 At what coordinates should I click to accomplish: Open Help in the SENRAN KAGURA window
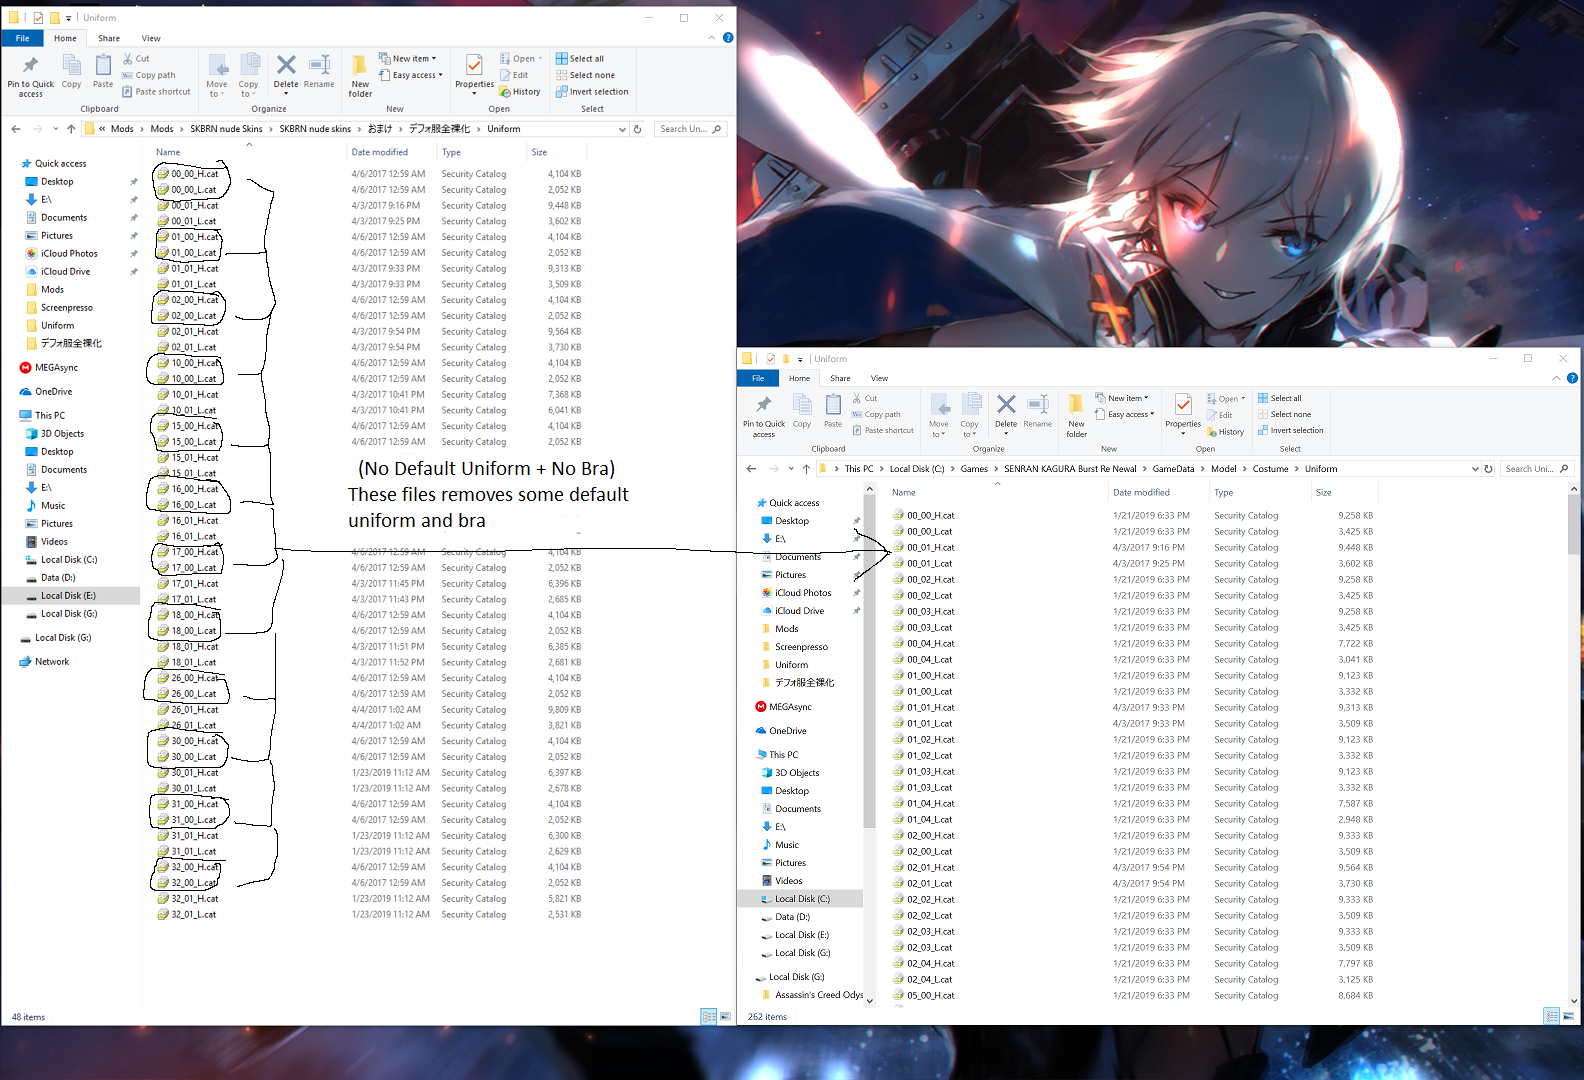point(1572,378)
